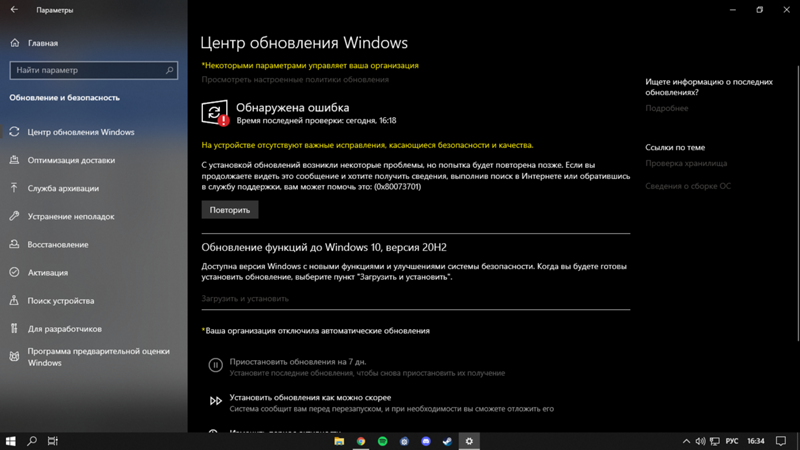The width and height of the screenshot is (800, 450).
Task: Open the blue app icon left of Discord
Action: 404,441
